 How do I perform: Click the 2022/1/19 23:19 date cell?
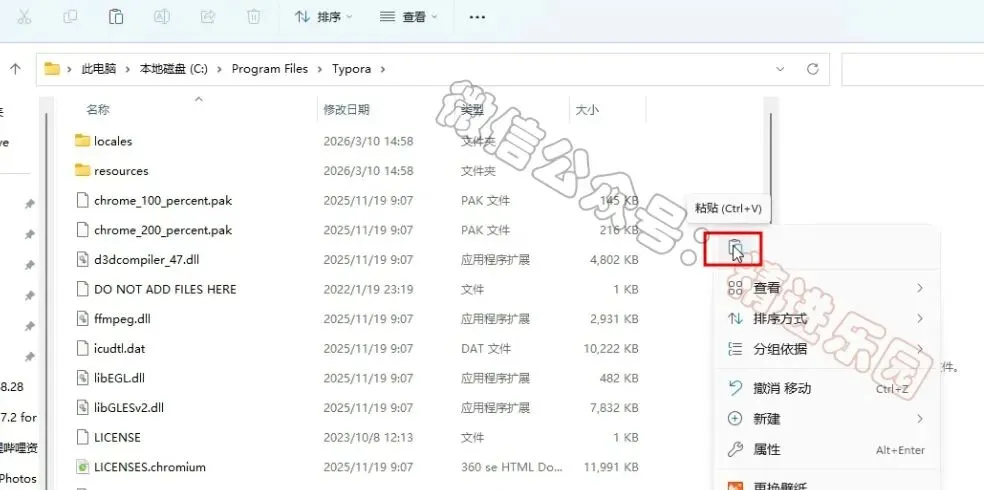coord(368,289)
